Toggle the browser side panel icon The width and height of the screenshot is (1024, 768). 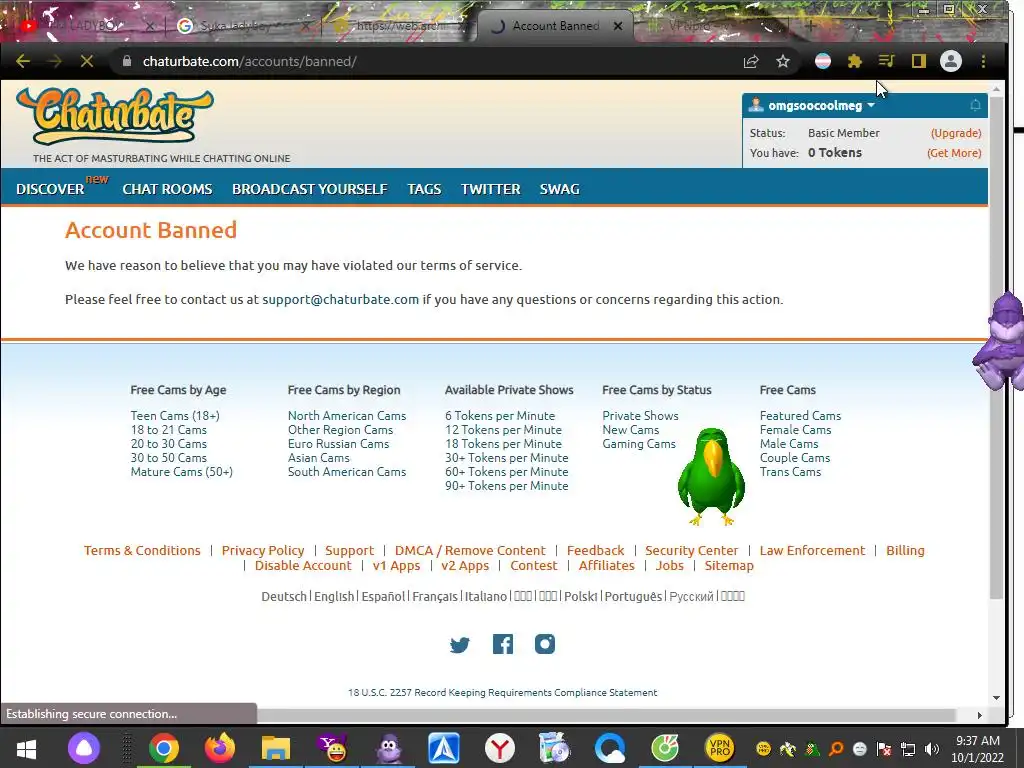tap(918, 61)
